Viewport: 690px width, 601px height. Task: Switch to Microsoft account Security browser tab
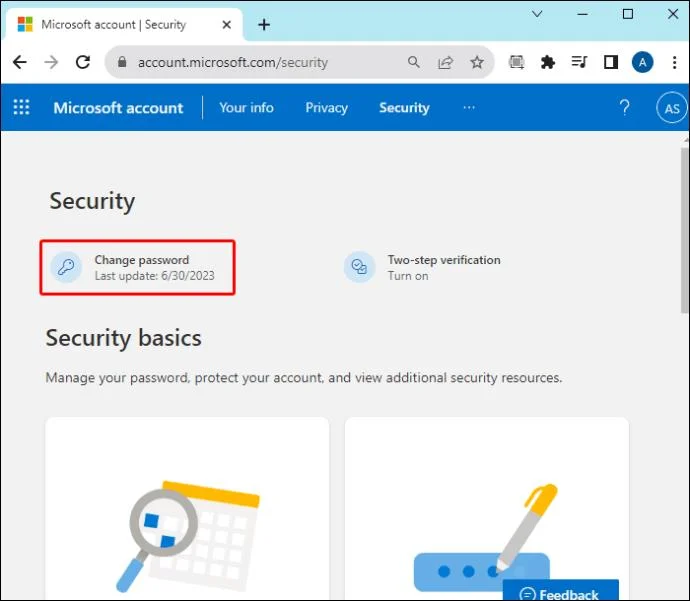(123, 25)
